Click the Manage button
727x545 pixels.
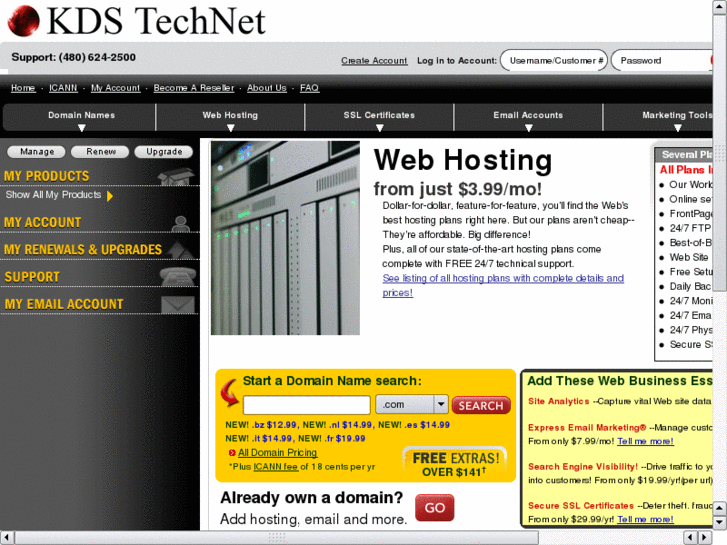click(x=37, y=152)
